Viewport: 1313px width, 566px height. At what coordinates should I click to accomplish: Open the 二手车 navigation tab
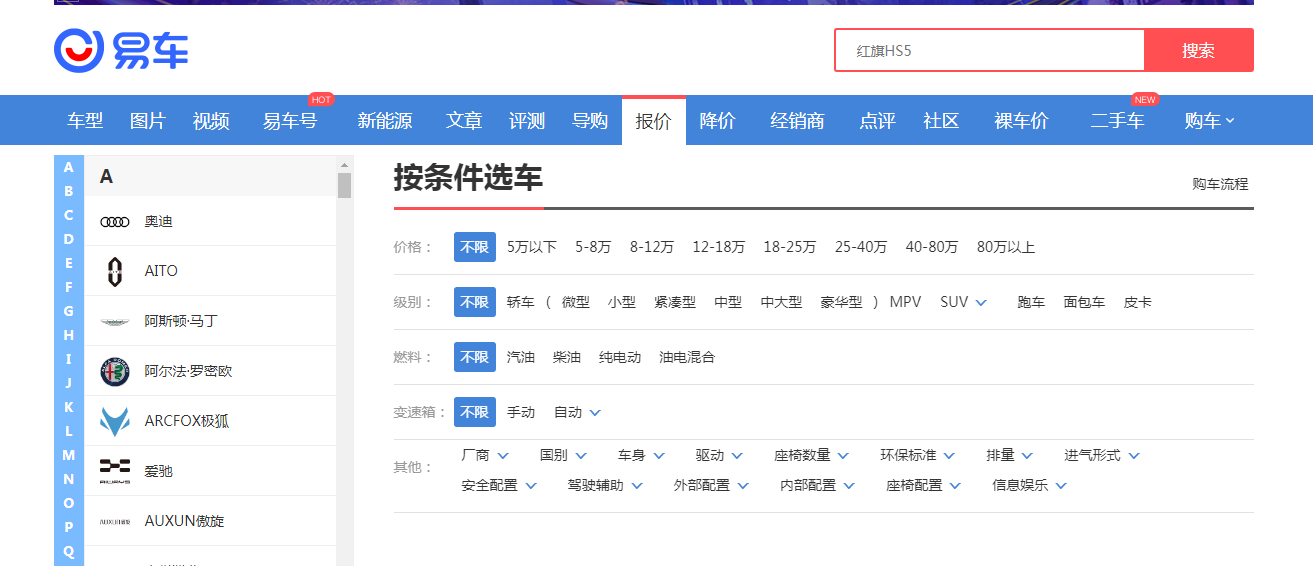pos(1117,121)
